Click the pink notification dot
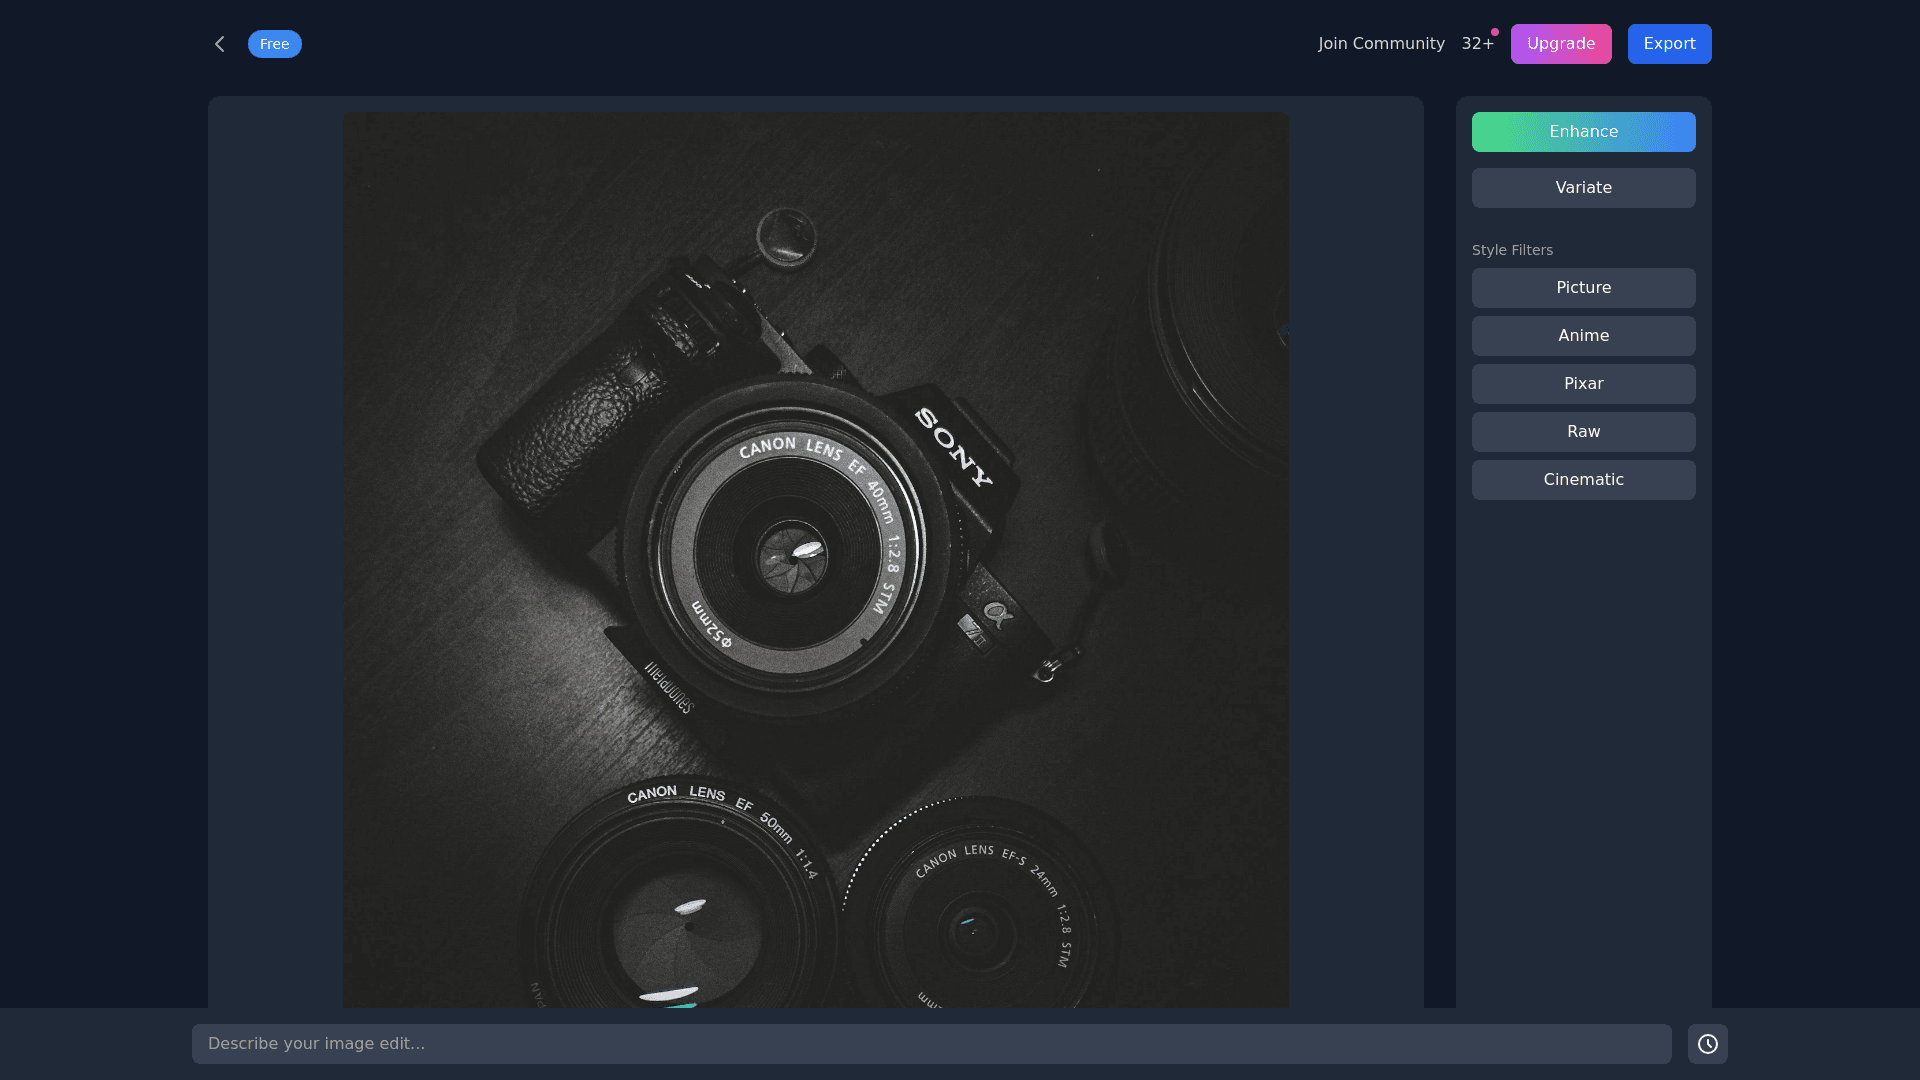Viewport: 1920px width, 1080px height. coord(1495,32)
